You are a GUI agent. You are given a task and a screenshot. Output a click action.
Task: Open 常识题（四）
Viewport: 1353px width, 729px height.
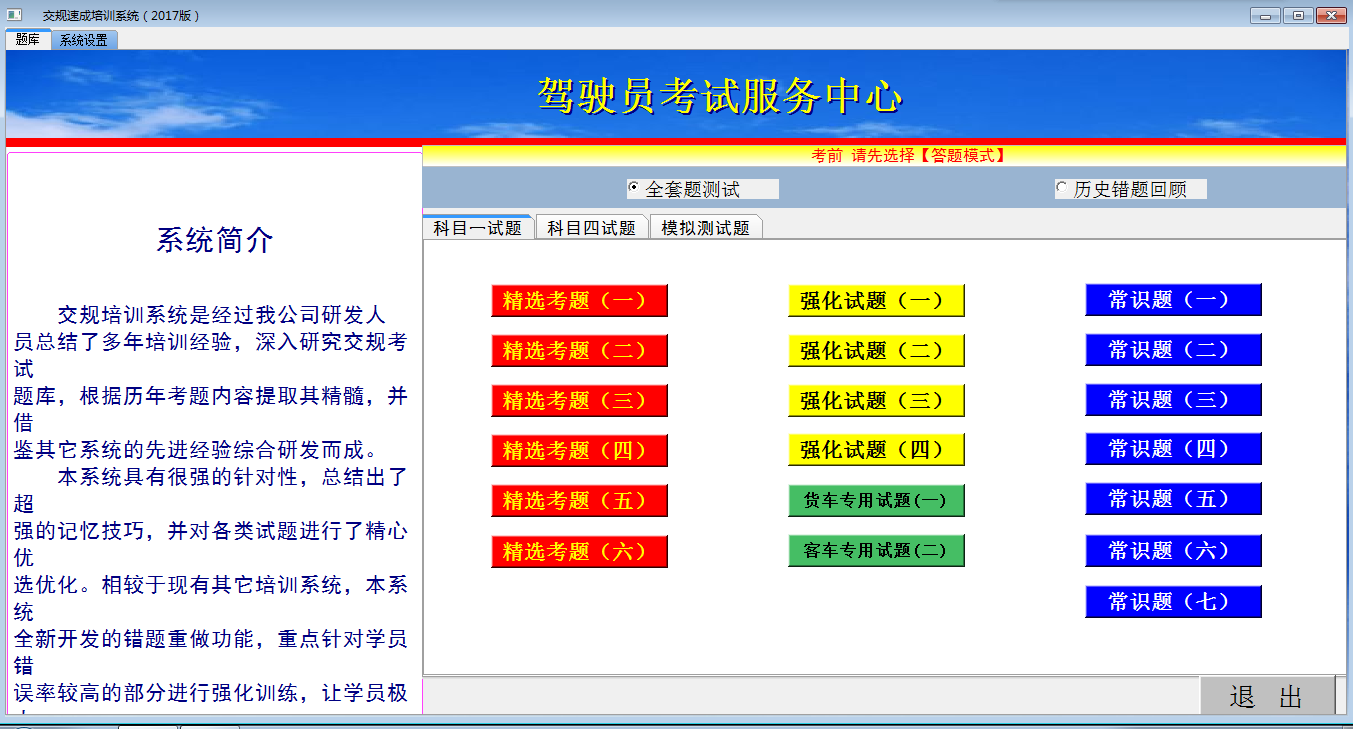pos(1173,449)
